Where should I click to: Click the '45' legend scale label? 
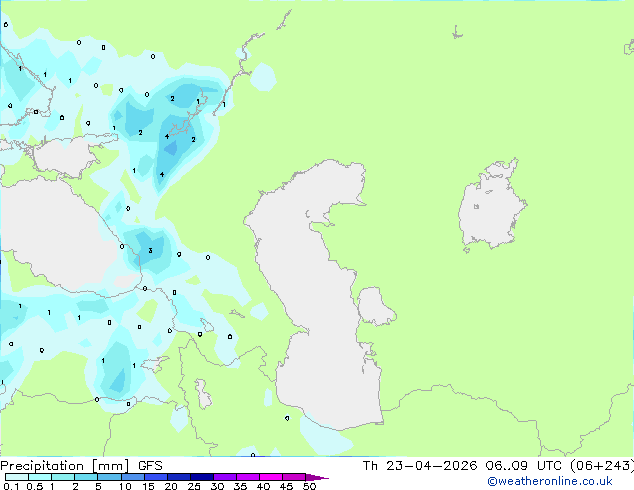click(286, 486)
